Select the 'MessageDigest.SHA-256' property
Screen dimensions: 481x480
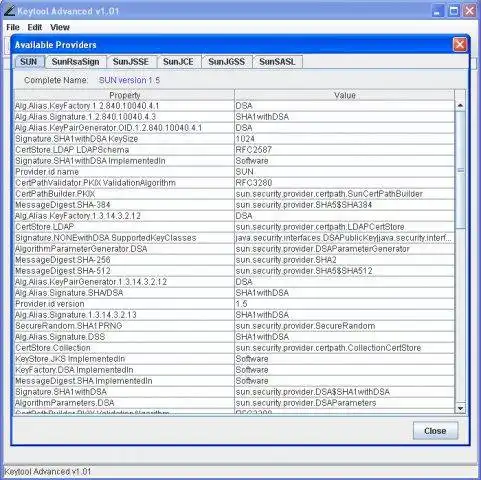coord(124,260)
